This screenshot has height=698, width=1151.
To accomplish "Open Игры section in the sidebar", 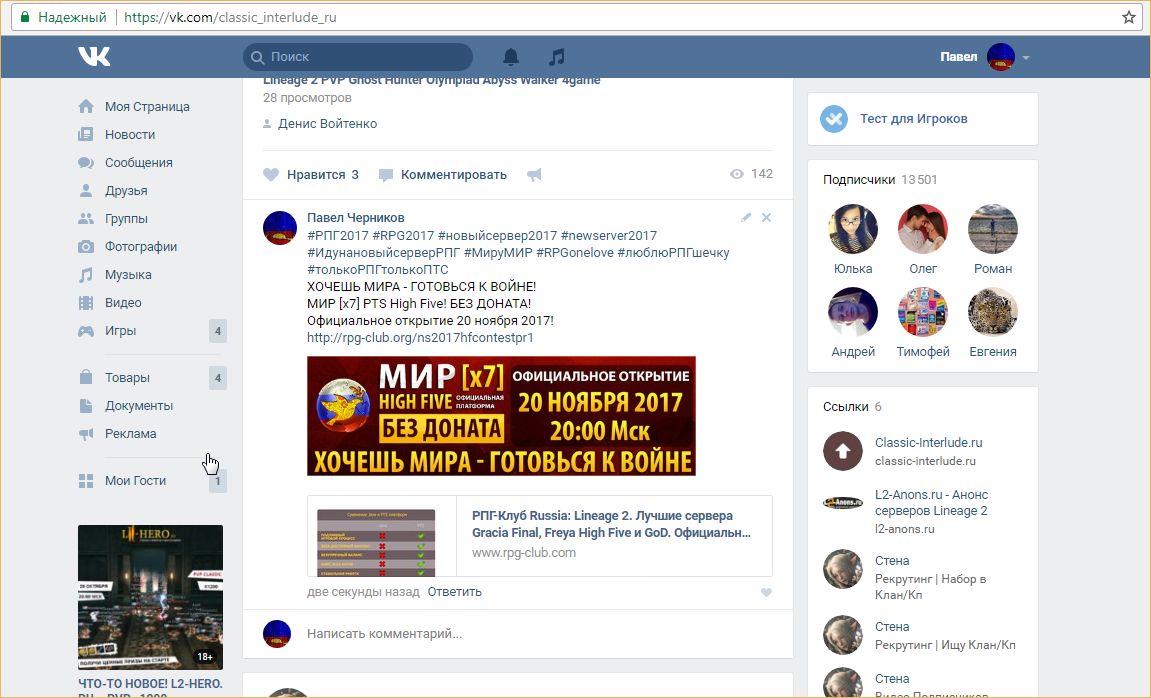I will 120,330.
